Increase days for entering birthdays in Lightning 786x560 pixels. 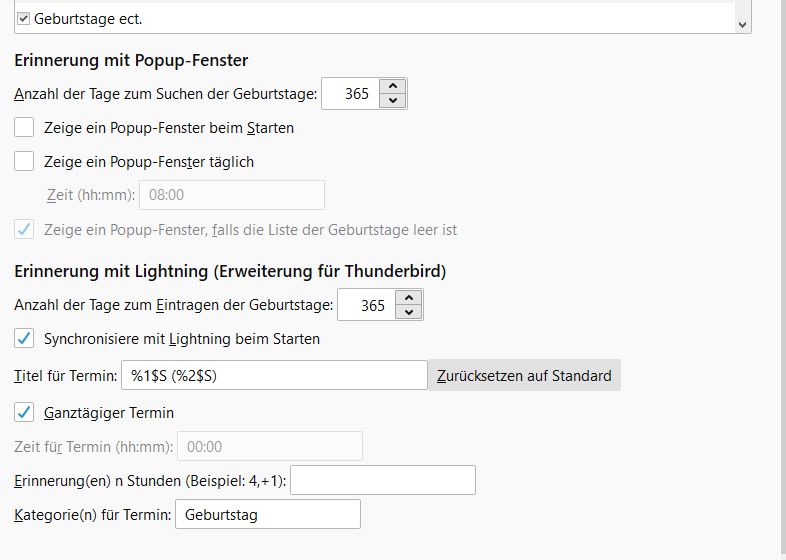[409, 298]
